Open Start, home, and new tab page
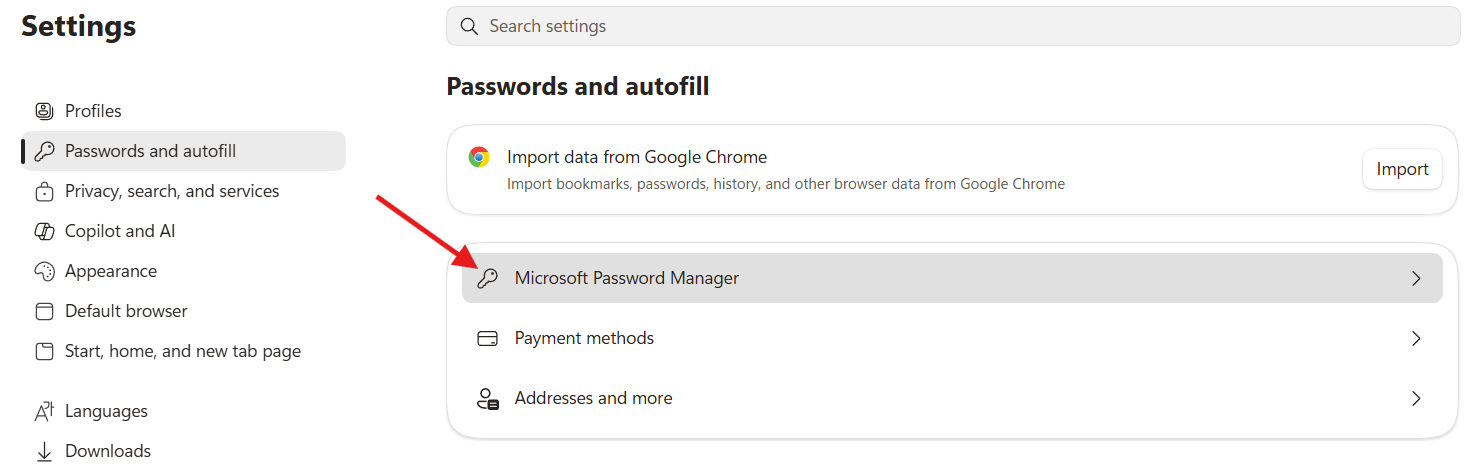1477x472 pixels. (184, 351)
